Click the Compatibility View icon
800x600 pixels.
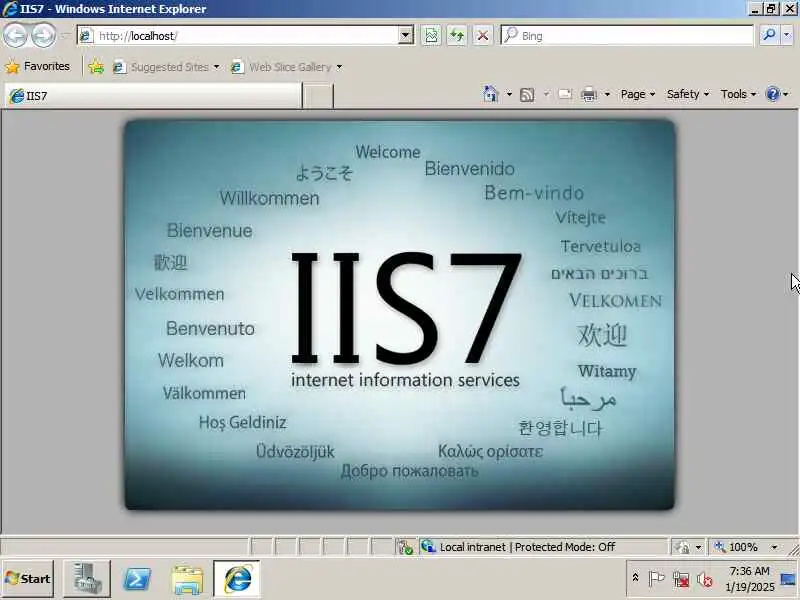point(431,36)
